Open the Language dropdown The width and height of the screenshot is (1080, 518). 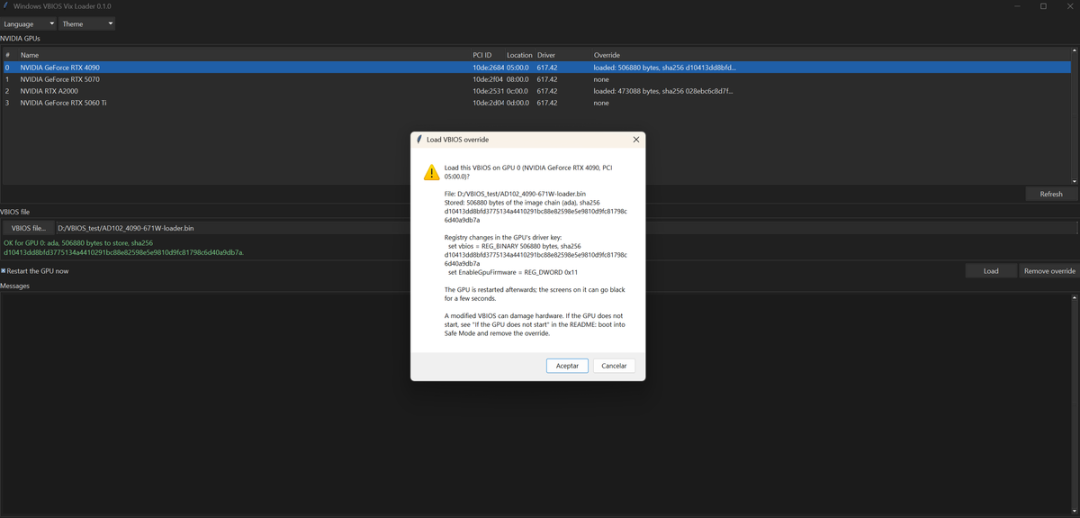coord(28,24)
